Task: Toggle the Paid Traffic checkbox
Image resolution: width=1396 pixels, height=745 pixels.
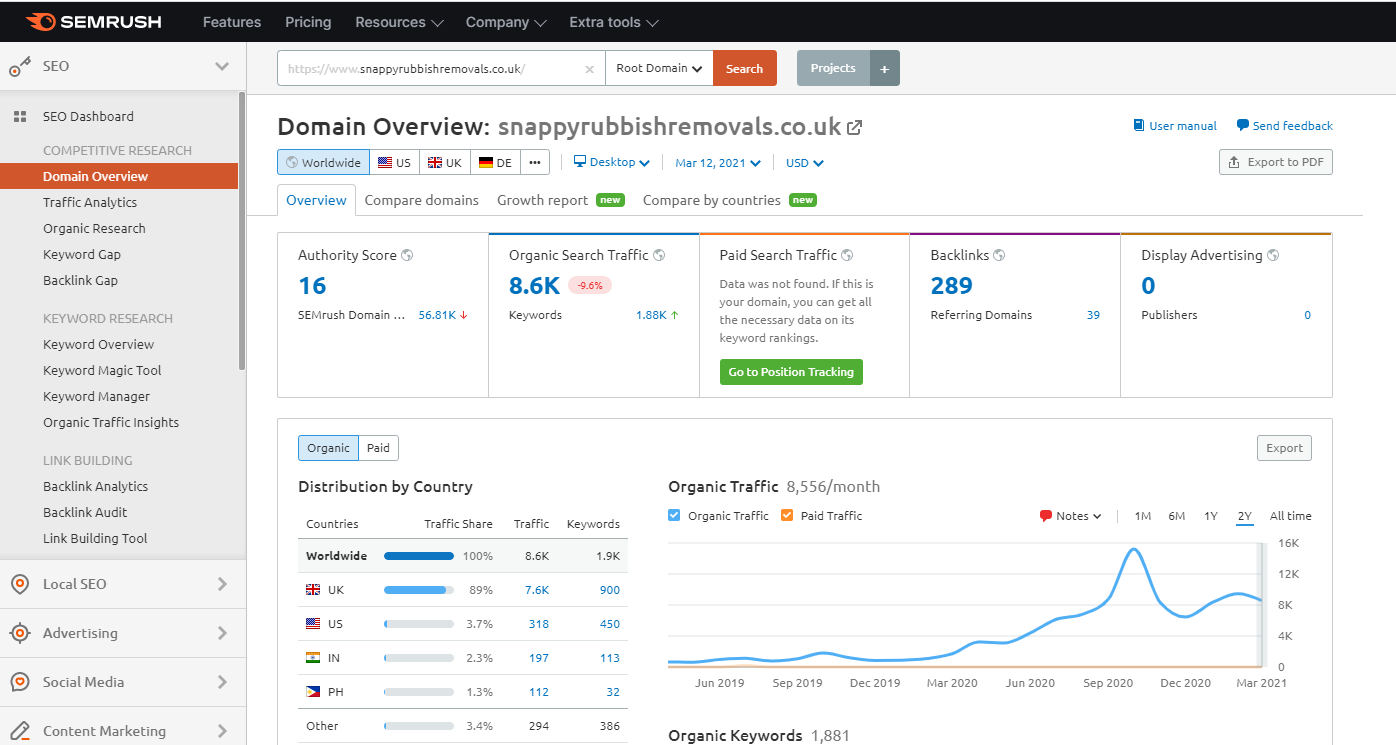Action: point(786,516)
